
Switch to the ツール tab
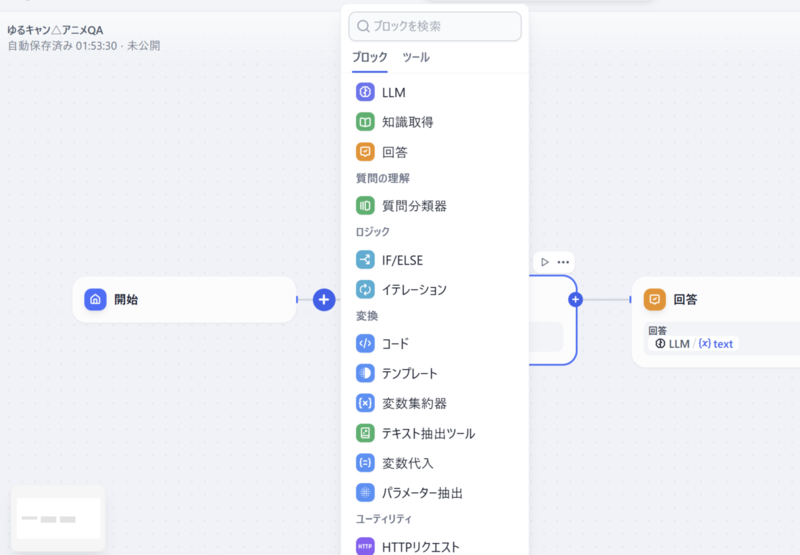pyautogui.click(x=416, y=57)
